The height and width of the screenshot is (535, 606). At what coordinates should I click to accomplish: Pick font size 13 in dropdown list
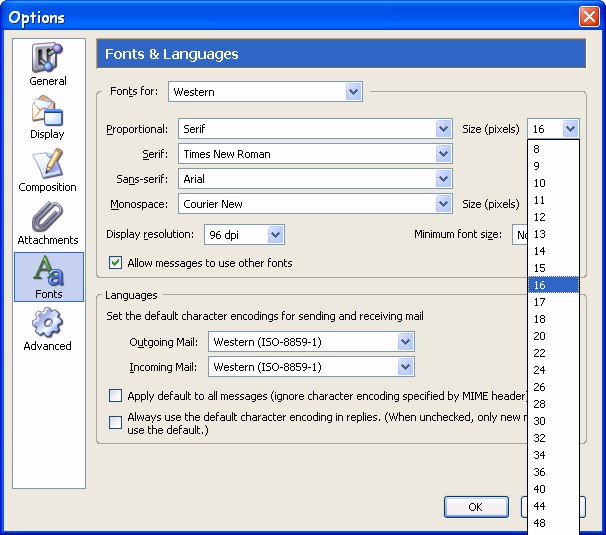pos(553,234)
